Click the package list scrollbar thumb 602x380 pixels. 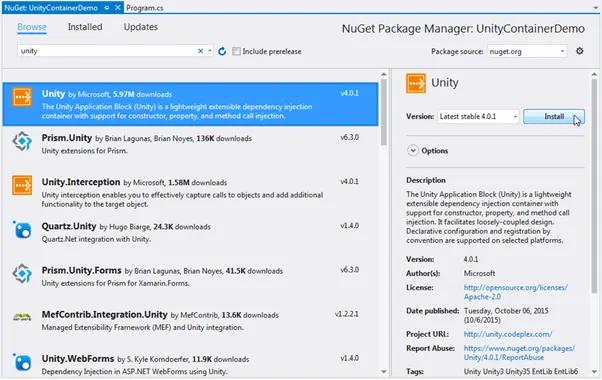coord(384,112)
